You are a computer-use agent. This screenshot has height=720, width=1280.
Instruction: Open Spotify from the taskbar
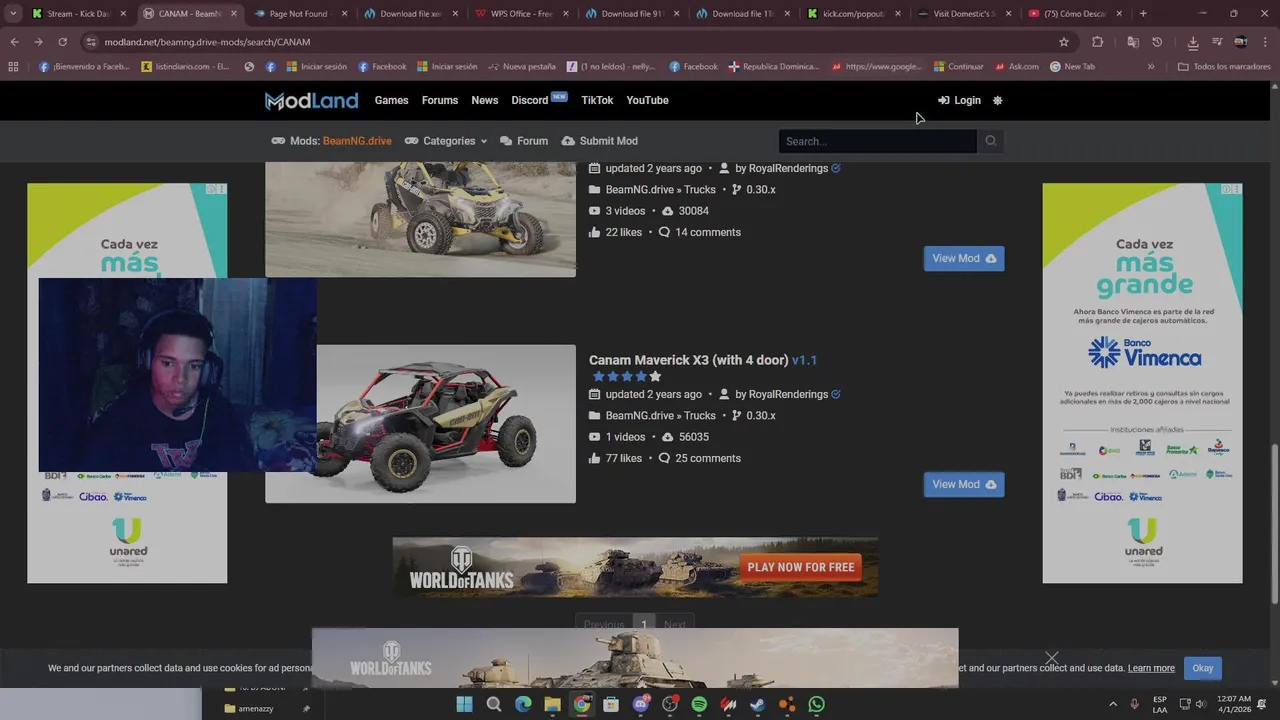pyautogui.click(x=699, y=704)
